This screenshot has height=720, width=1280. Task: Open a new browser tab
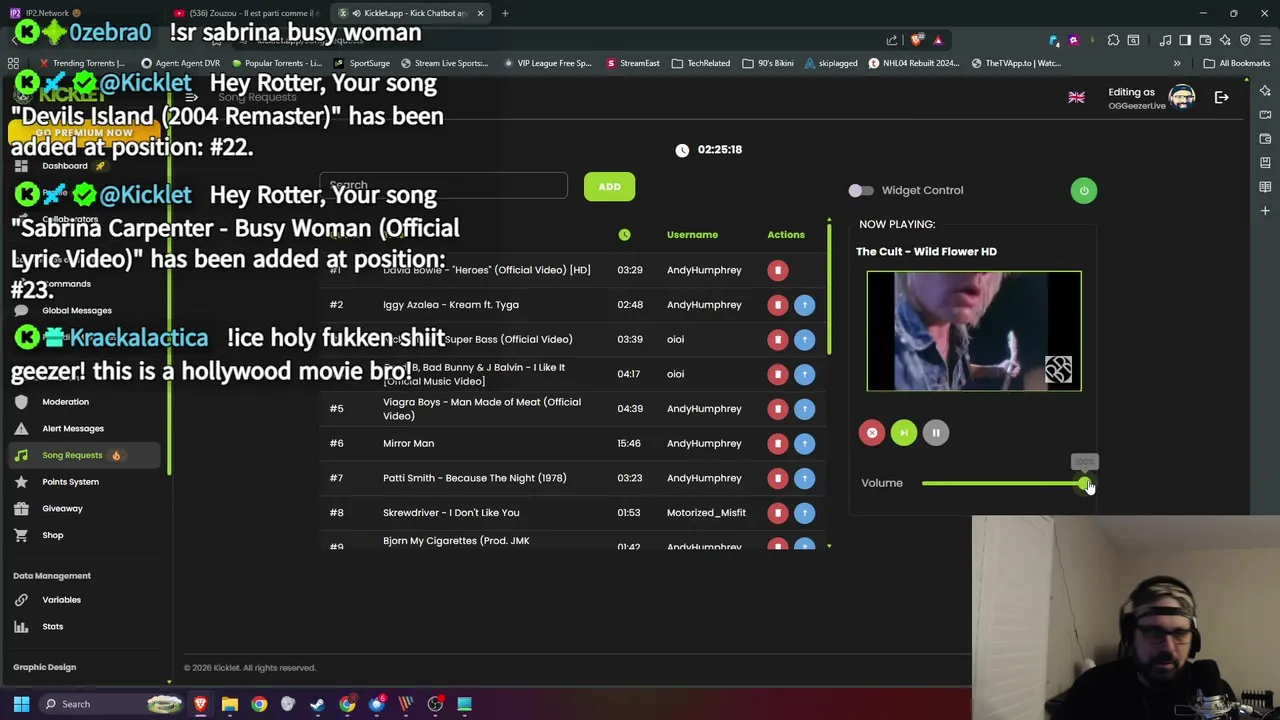pos(505,13)
